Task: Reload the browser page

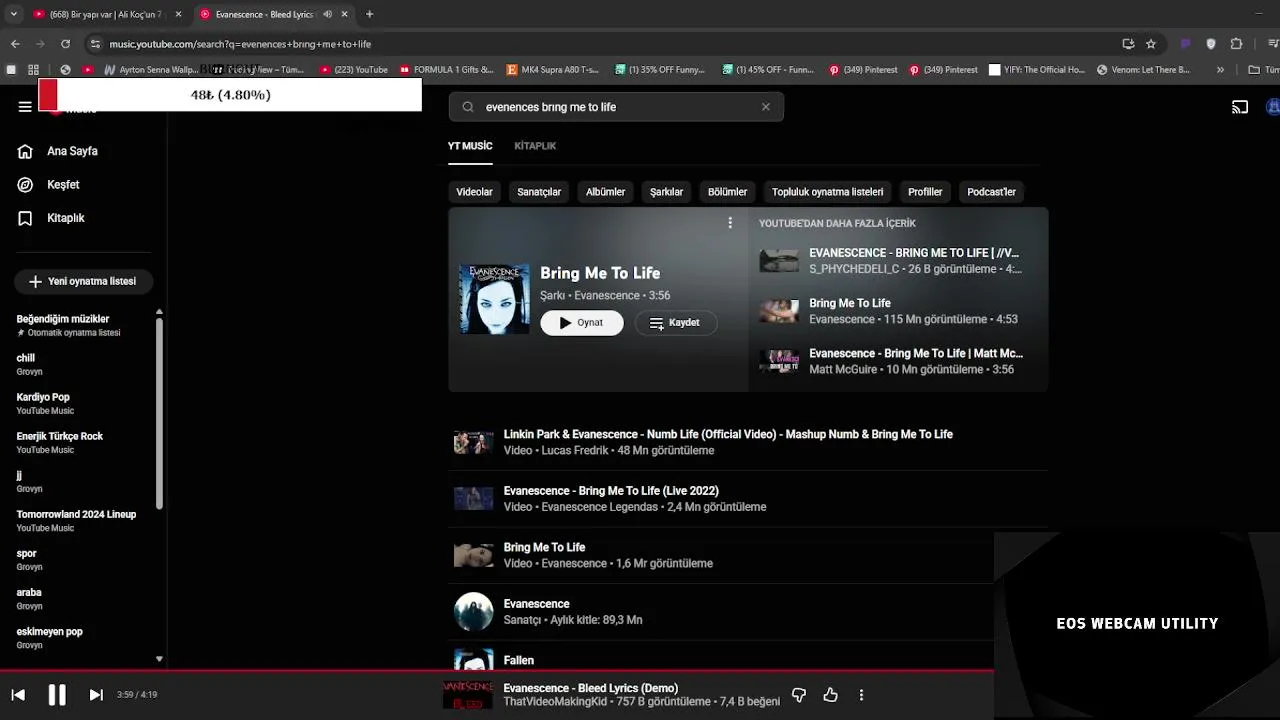Action: tap(65, 44)
